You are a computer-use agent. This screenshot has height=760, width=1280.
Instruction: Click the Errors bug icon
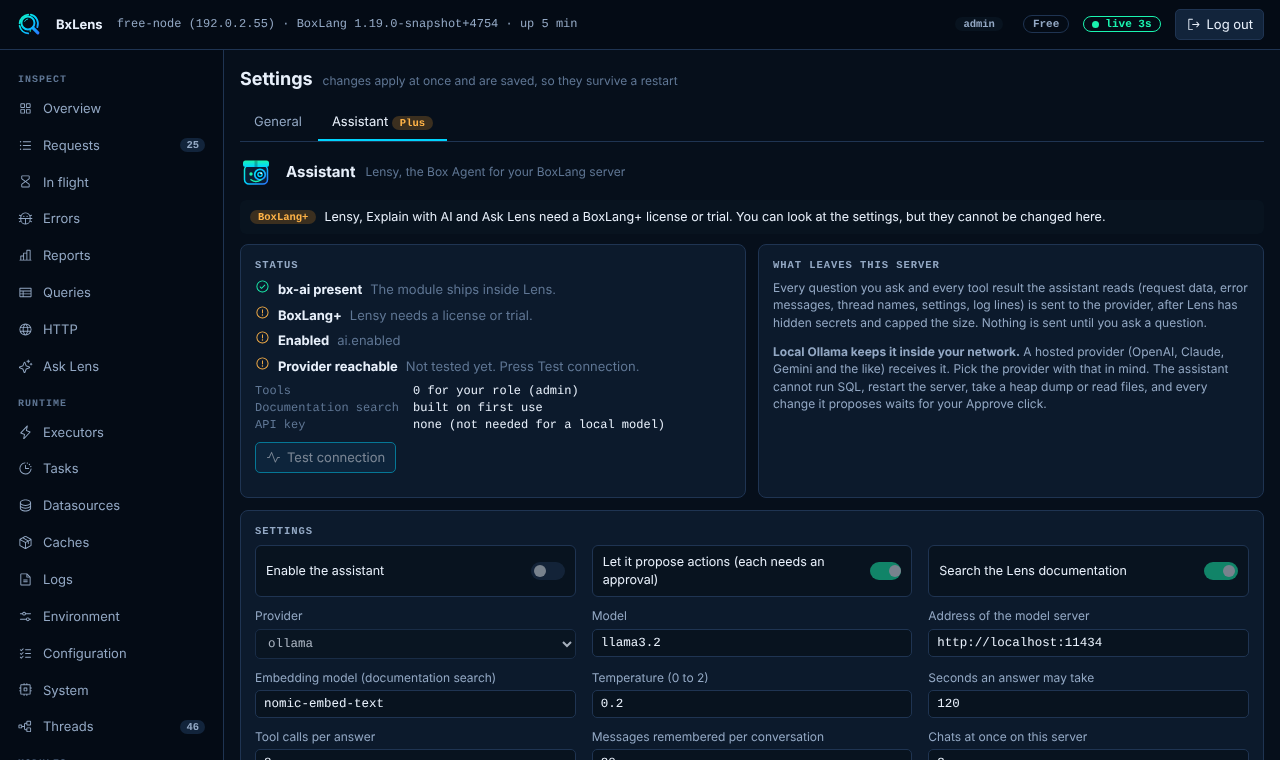pos(25,218)
